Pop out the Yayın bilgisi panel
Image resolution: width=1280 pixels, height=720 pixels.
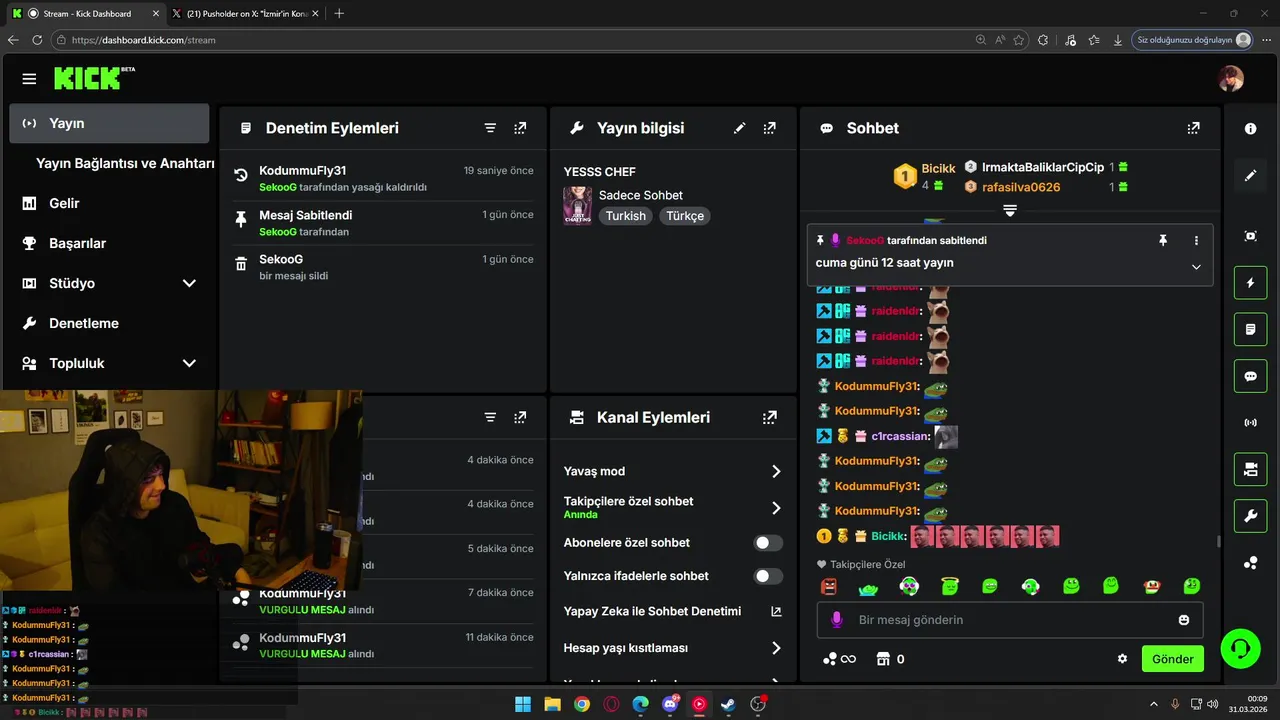tap(769, 128)
